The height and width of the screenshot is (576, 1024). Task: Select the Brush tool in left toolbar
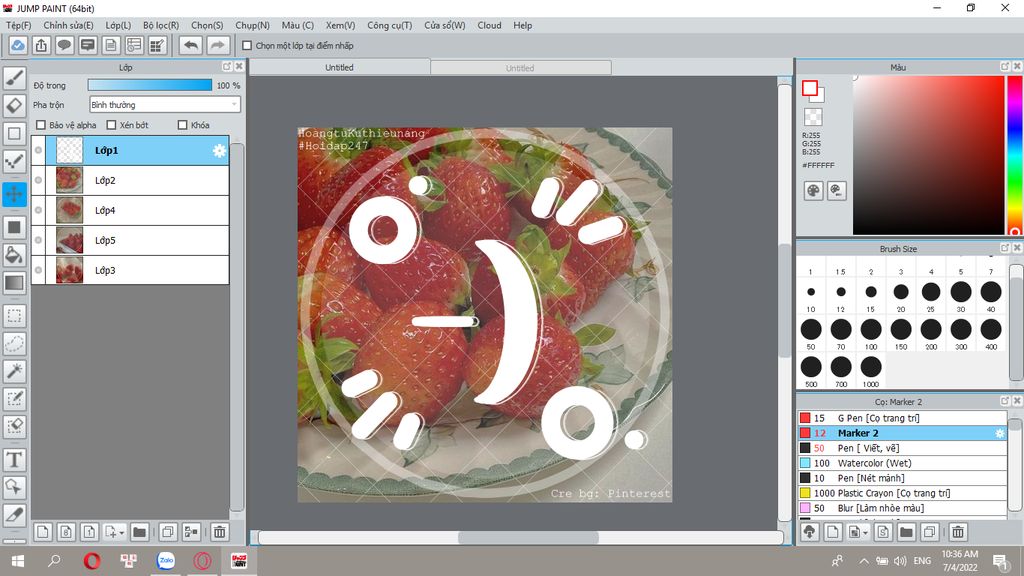pos(14,78)
